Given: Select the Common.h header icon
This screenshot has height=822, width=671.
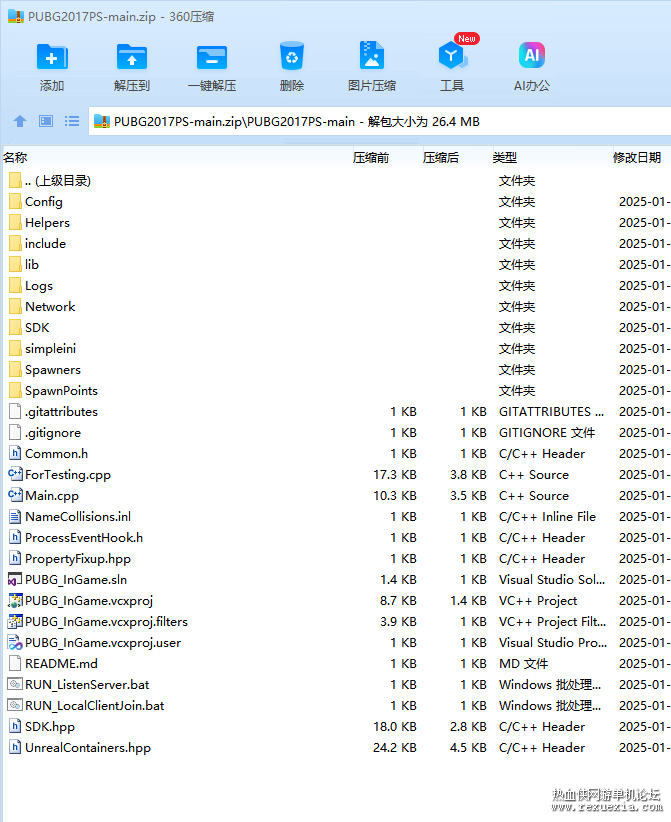Looking at the screenshot, I should 15,453.
